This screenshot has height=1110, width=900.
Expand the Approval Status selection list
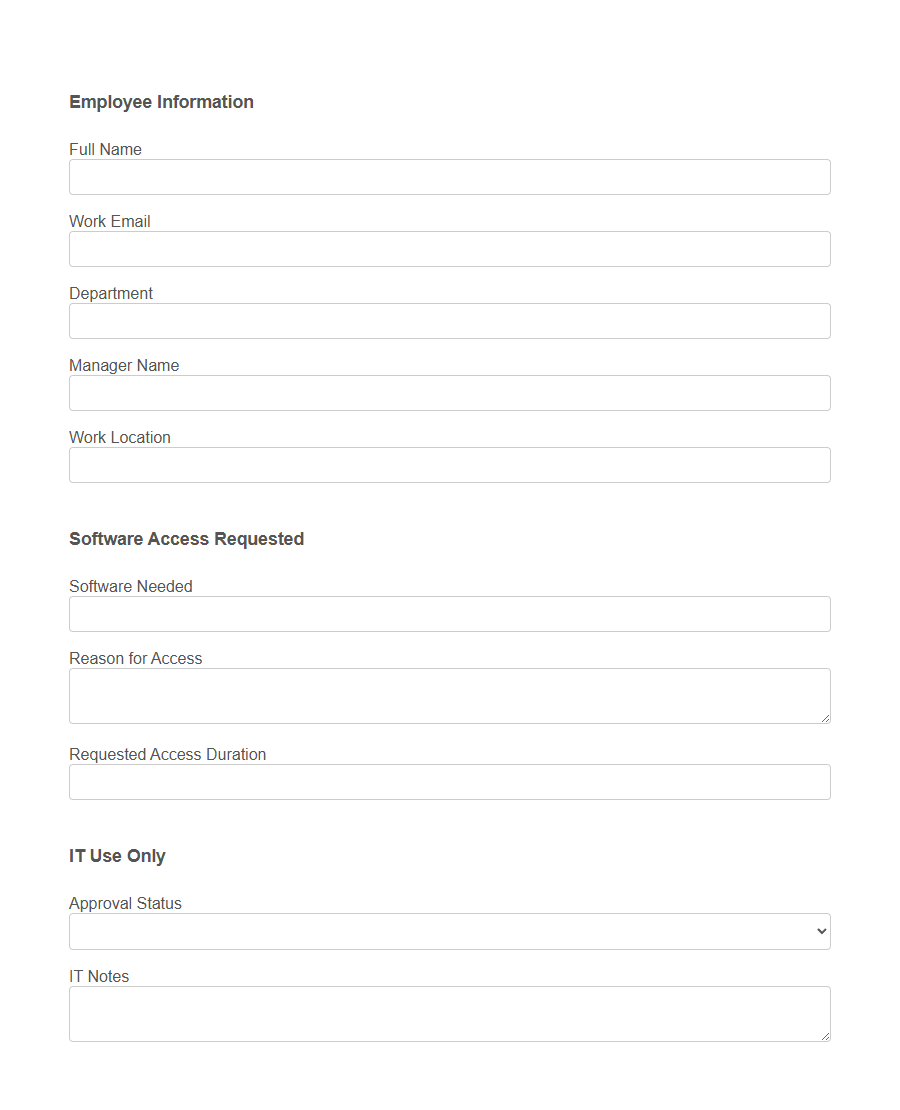(449, 931)
